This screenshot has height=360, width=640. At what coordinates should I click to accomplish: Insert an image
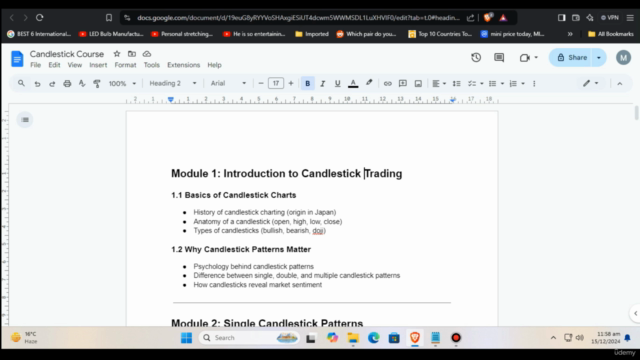pyautogui.click(x=418, y=84)
